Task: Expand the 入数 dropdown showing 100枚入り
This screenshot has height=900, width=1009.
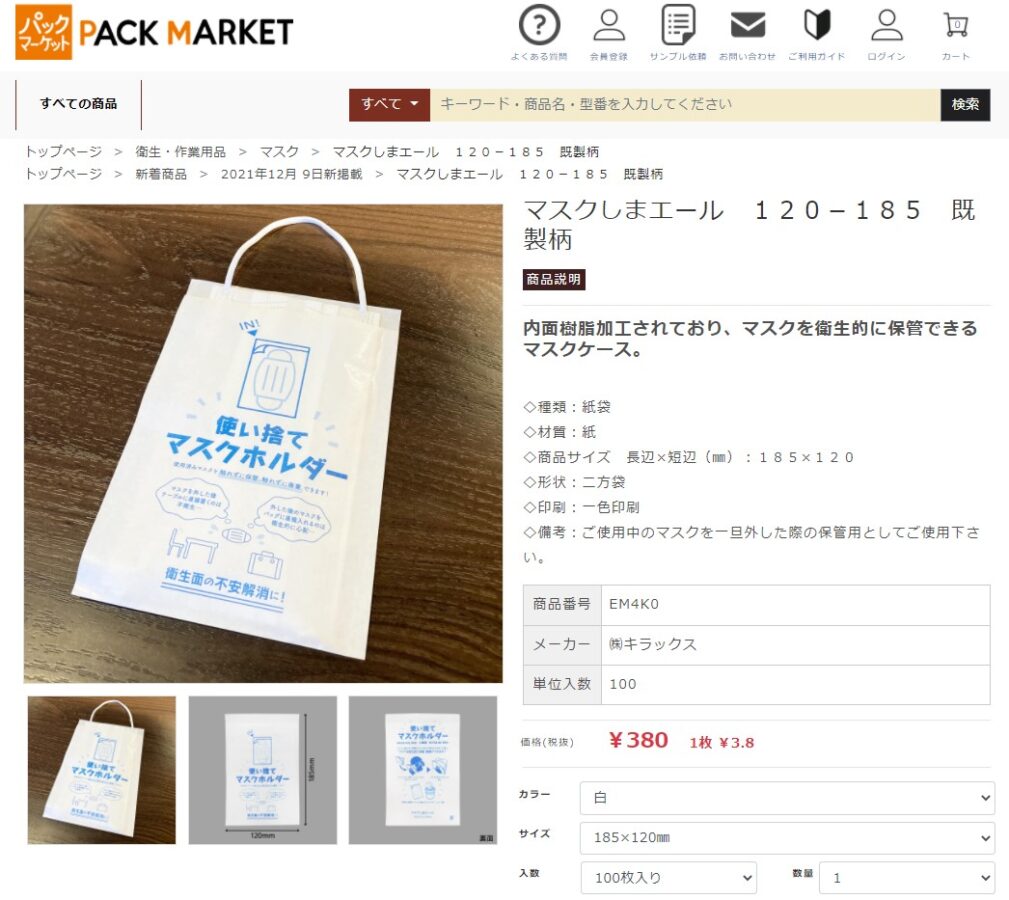Action: tap(669, 877)
